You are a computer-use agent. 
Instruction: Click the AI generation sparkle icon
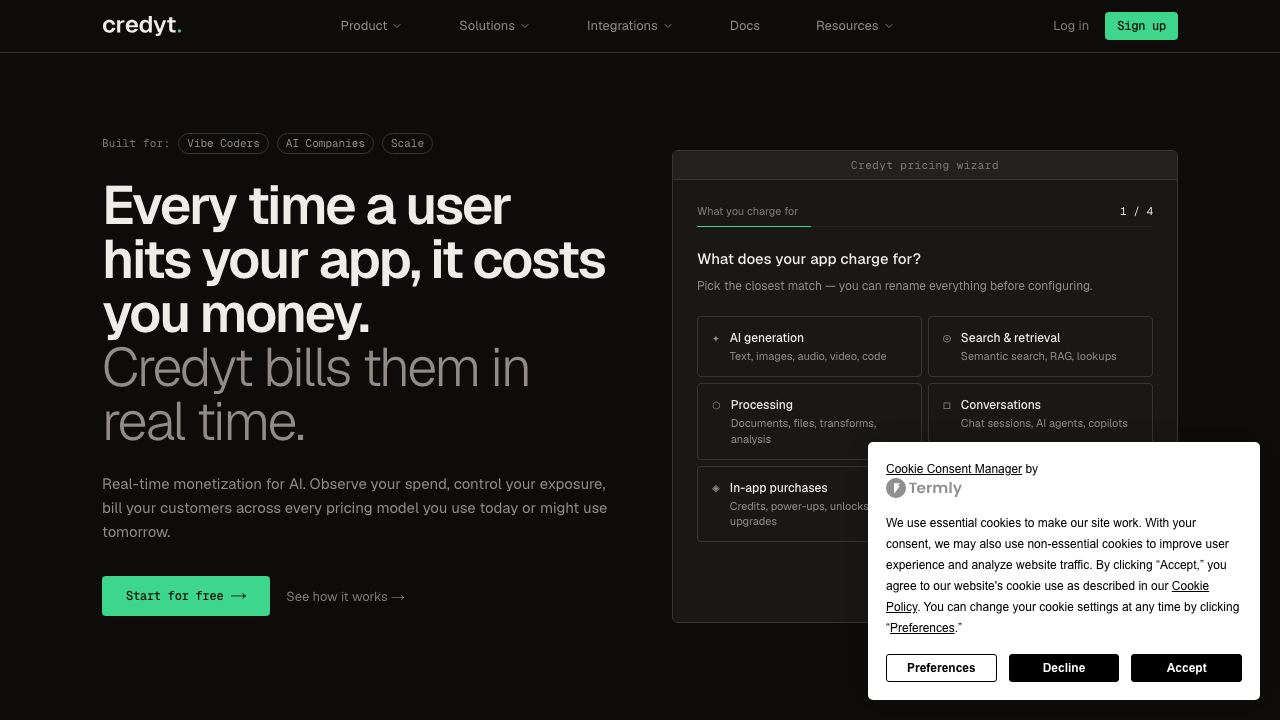715,338
